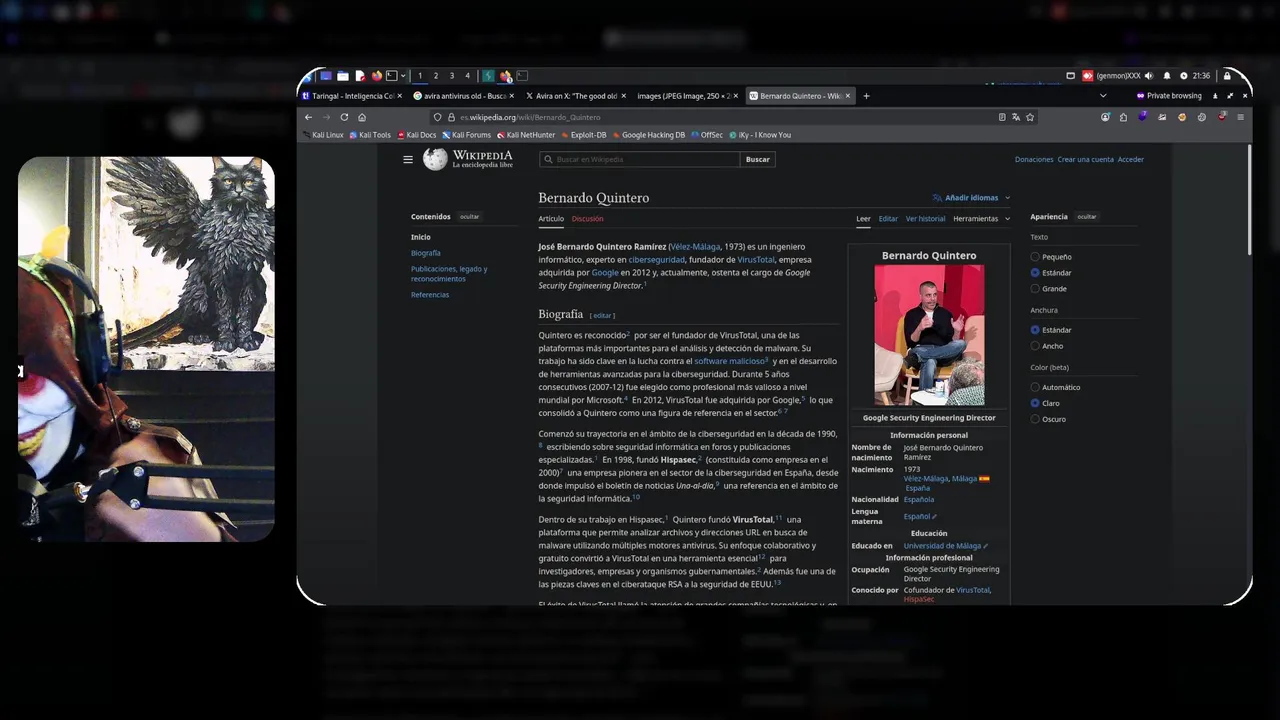The image size is (1280, 720).
Task: Open notifications bell in the top panel
Action: (1166, 75)
